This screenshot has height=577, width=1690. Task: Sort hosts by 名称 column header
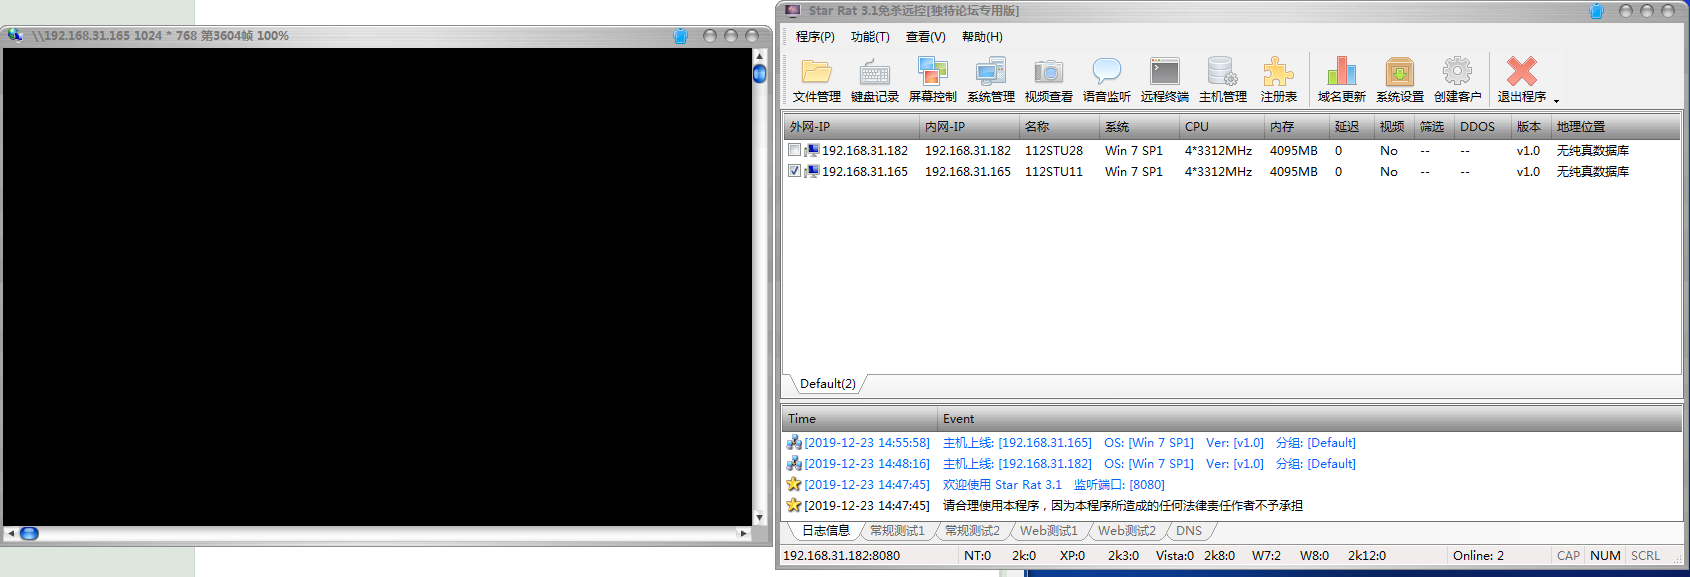point(1059,127)
